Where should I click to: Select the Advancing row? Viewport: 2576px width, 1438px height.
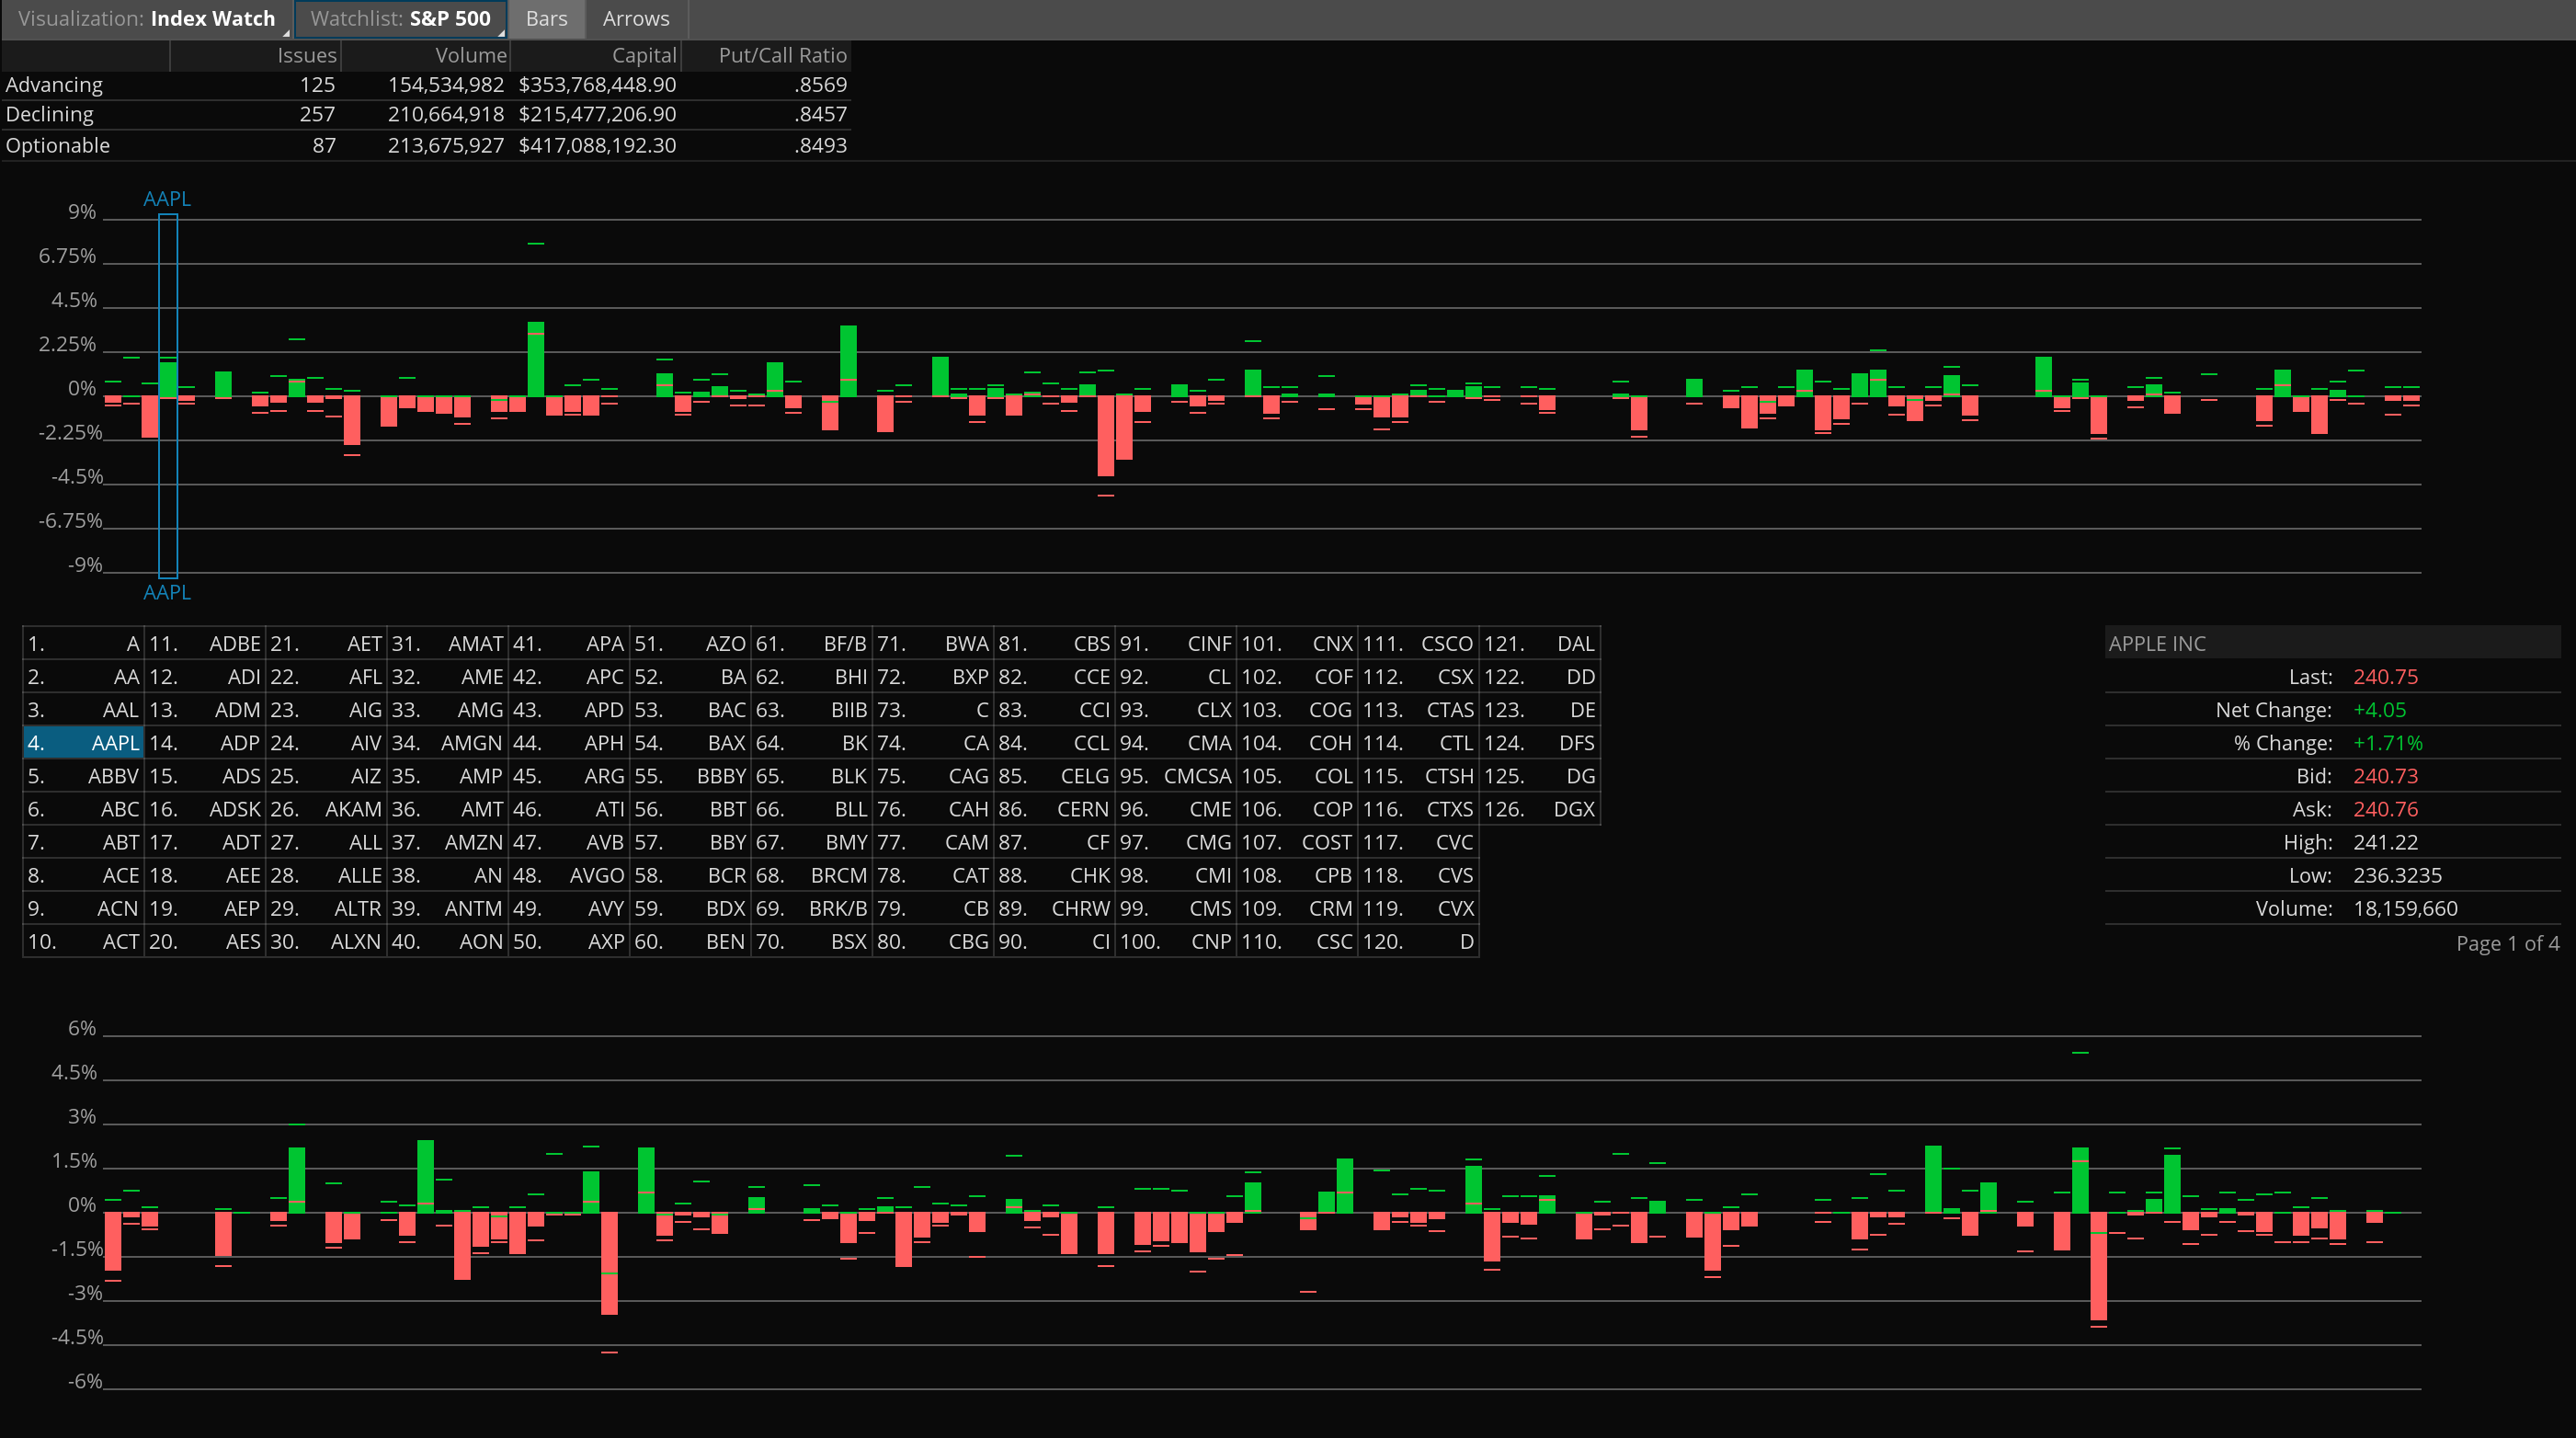pos(55,85)
